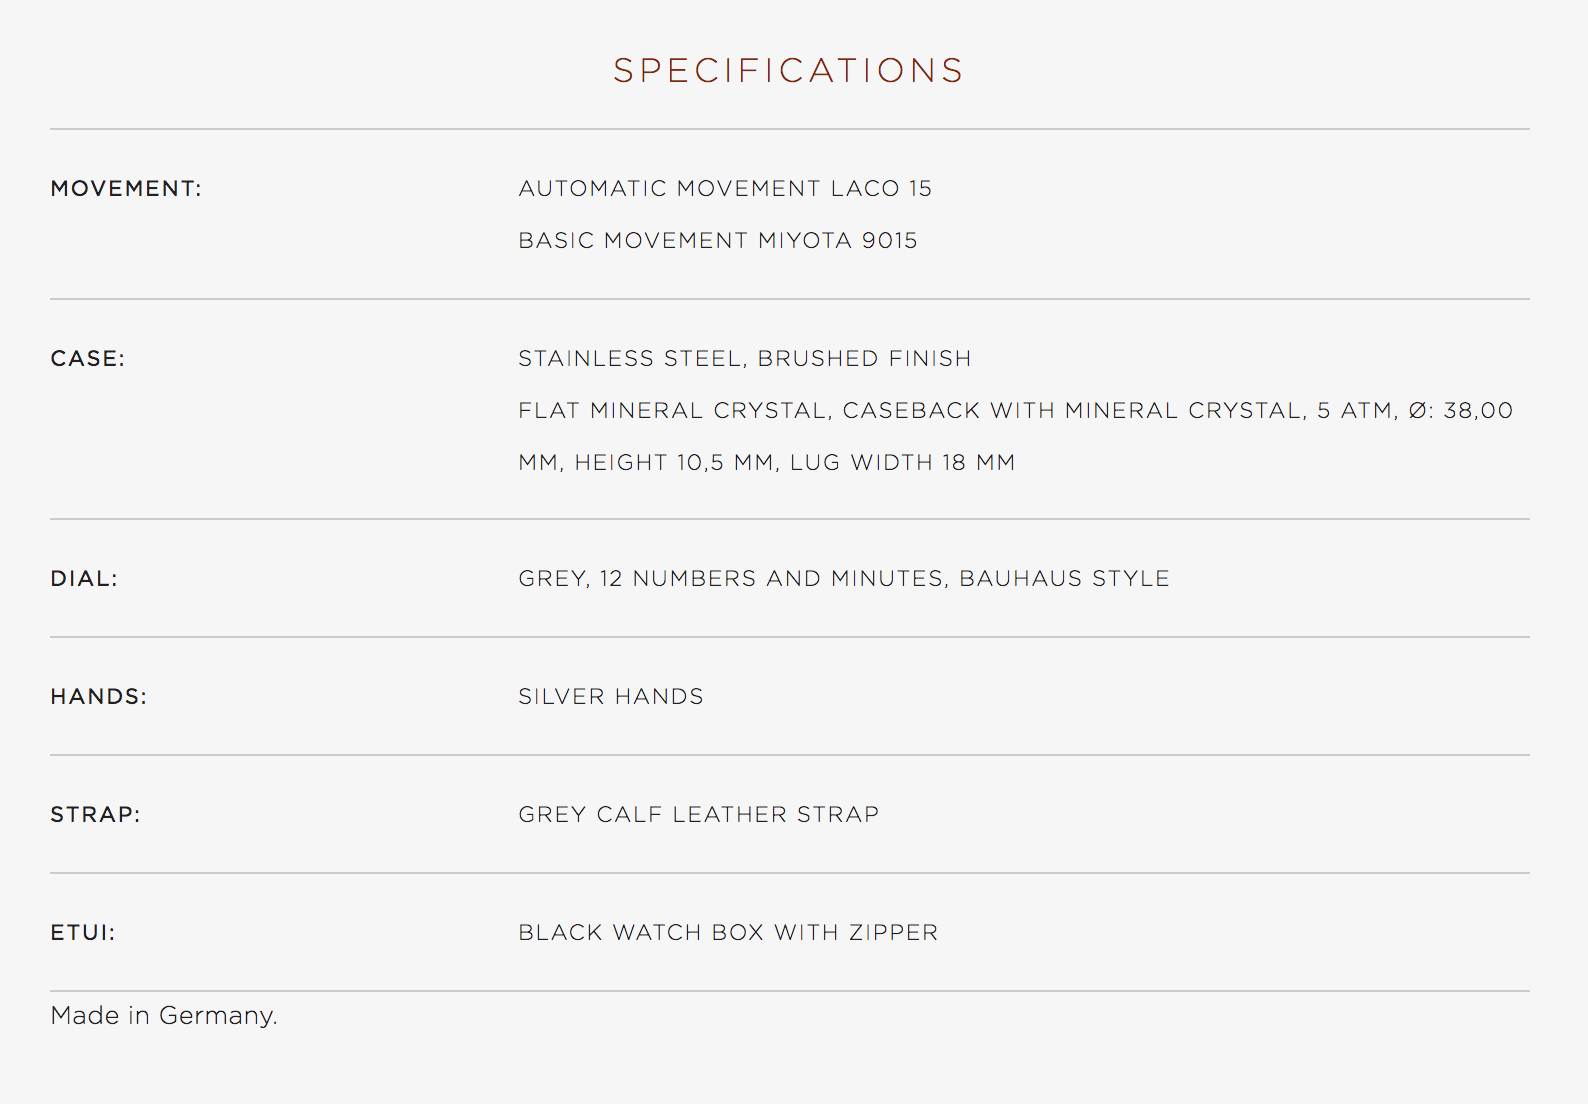Click GREY CALF LEATHER STRAP text

click(x=699, y=814)
